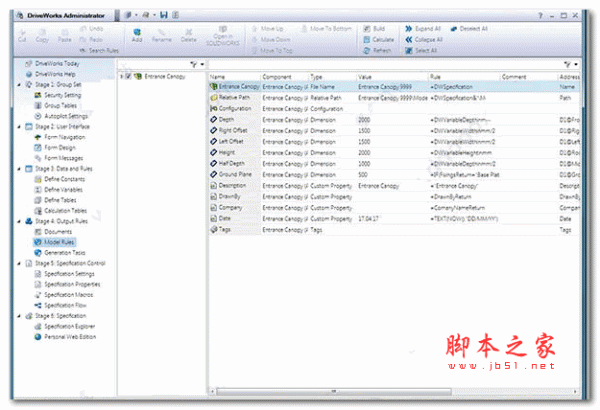Select the Relative Path row

click(x=394, y=98)
